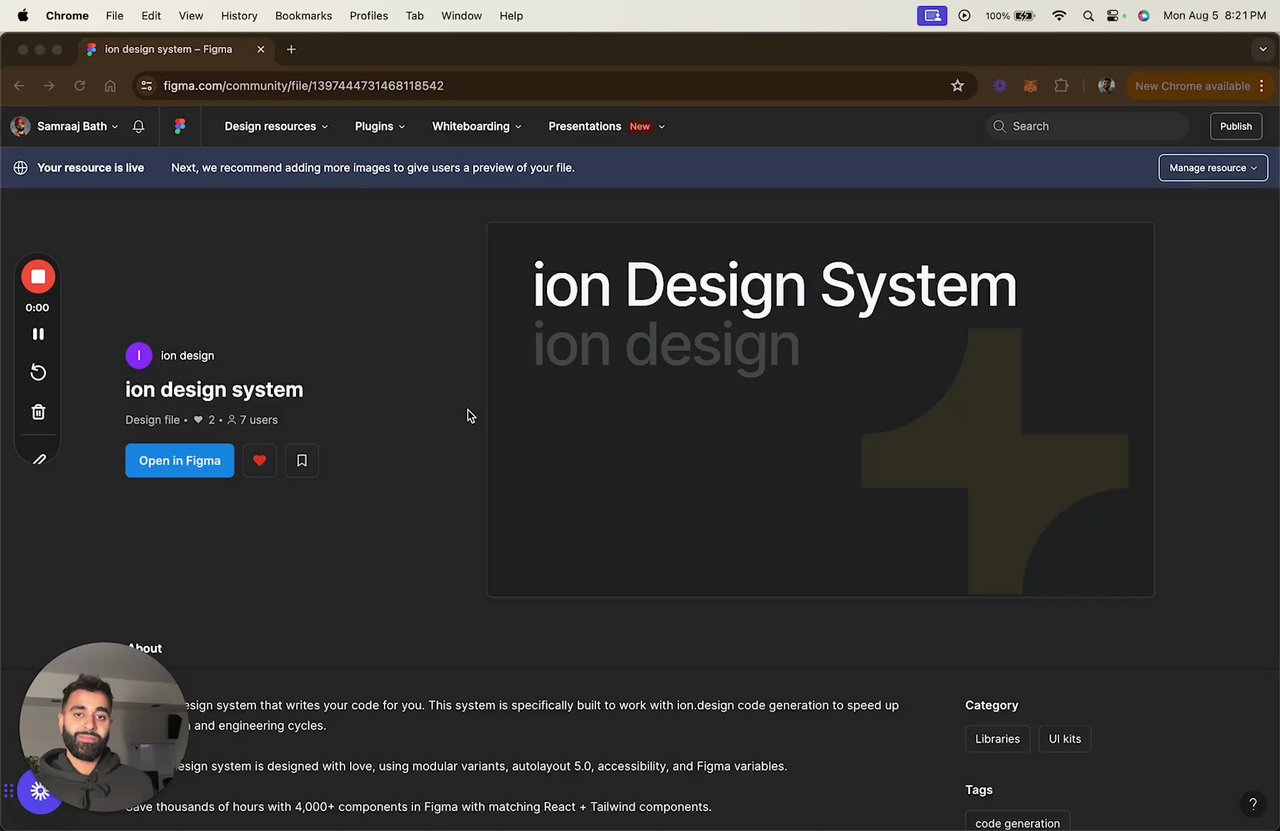Open the Chrome Extensions puzzle icon
Image resolution: width=1280 pixels, height=831 pixels.
[1061, 86]
